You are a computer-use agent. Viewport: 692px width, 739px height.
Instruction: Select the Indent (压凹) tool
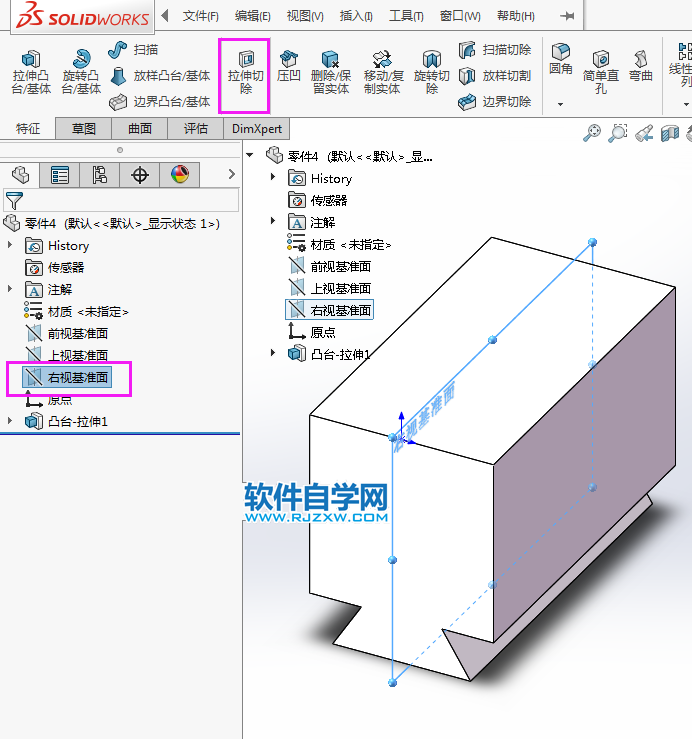[288, 66]
